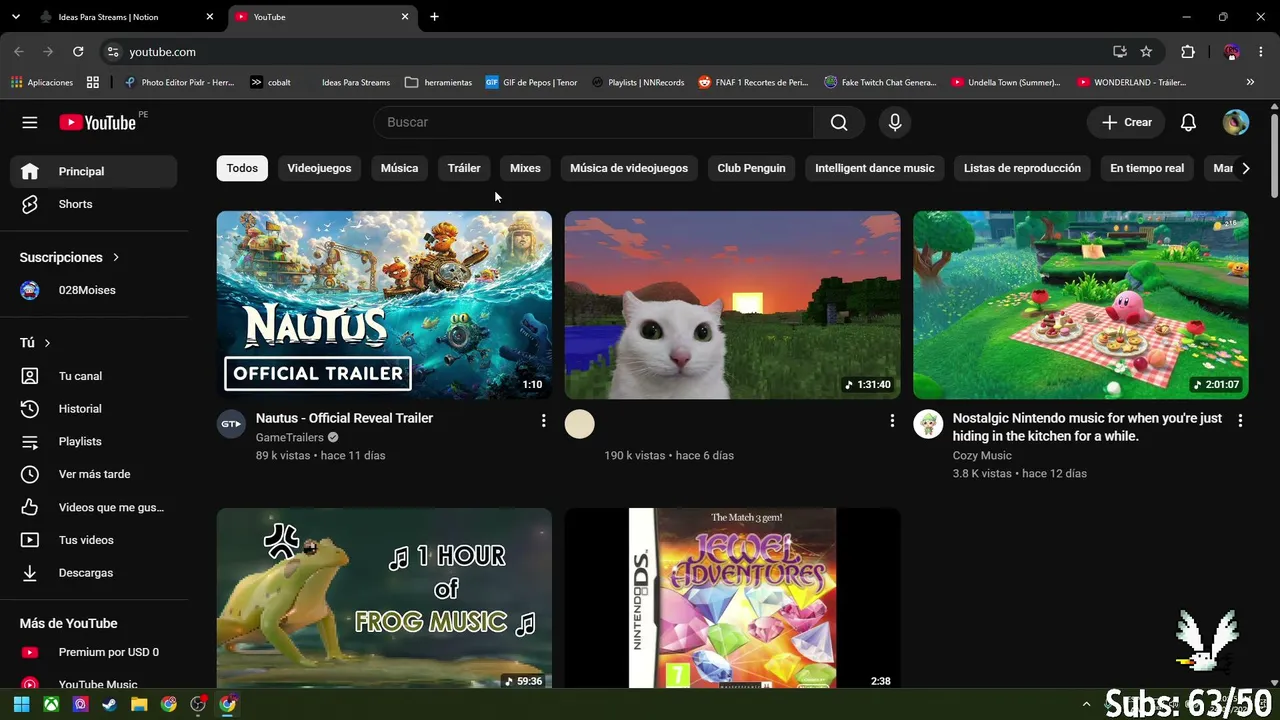Bookmark this page with the star icon

coord(1146,52)
